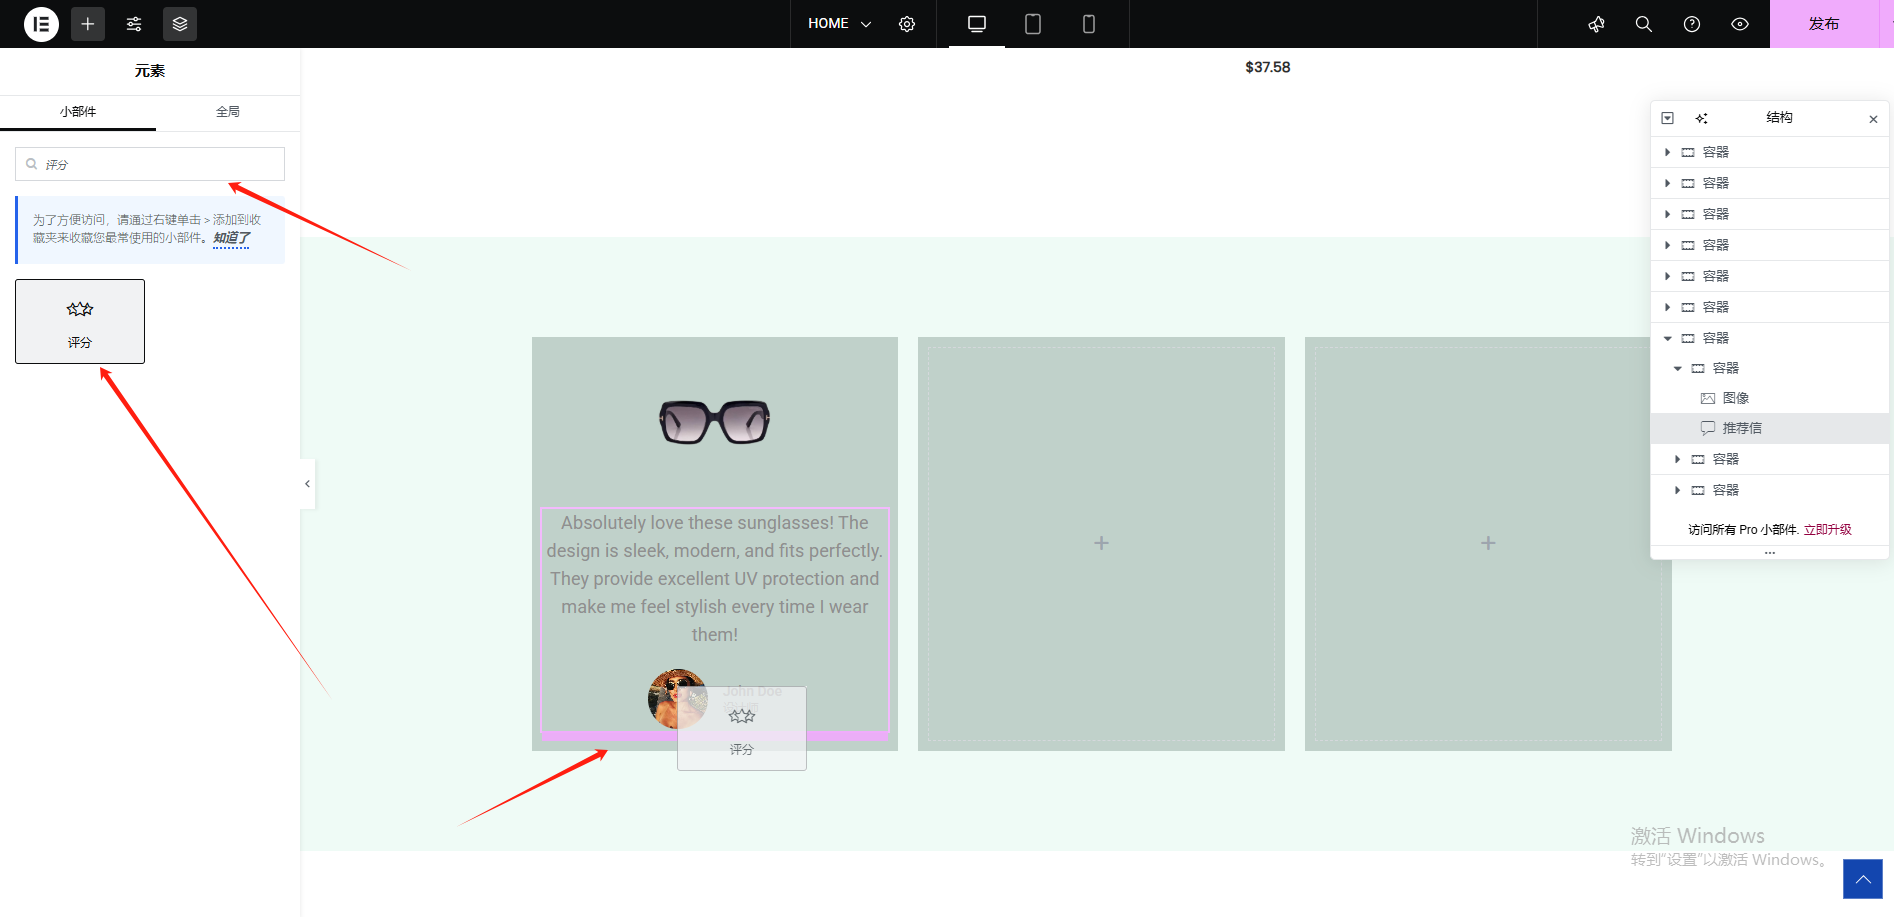This screenshot has width=1894, height=917.
Task: Open the HOME page dropdown
Action: click(839, 24)
